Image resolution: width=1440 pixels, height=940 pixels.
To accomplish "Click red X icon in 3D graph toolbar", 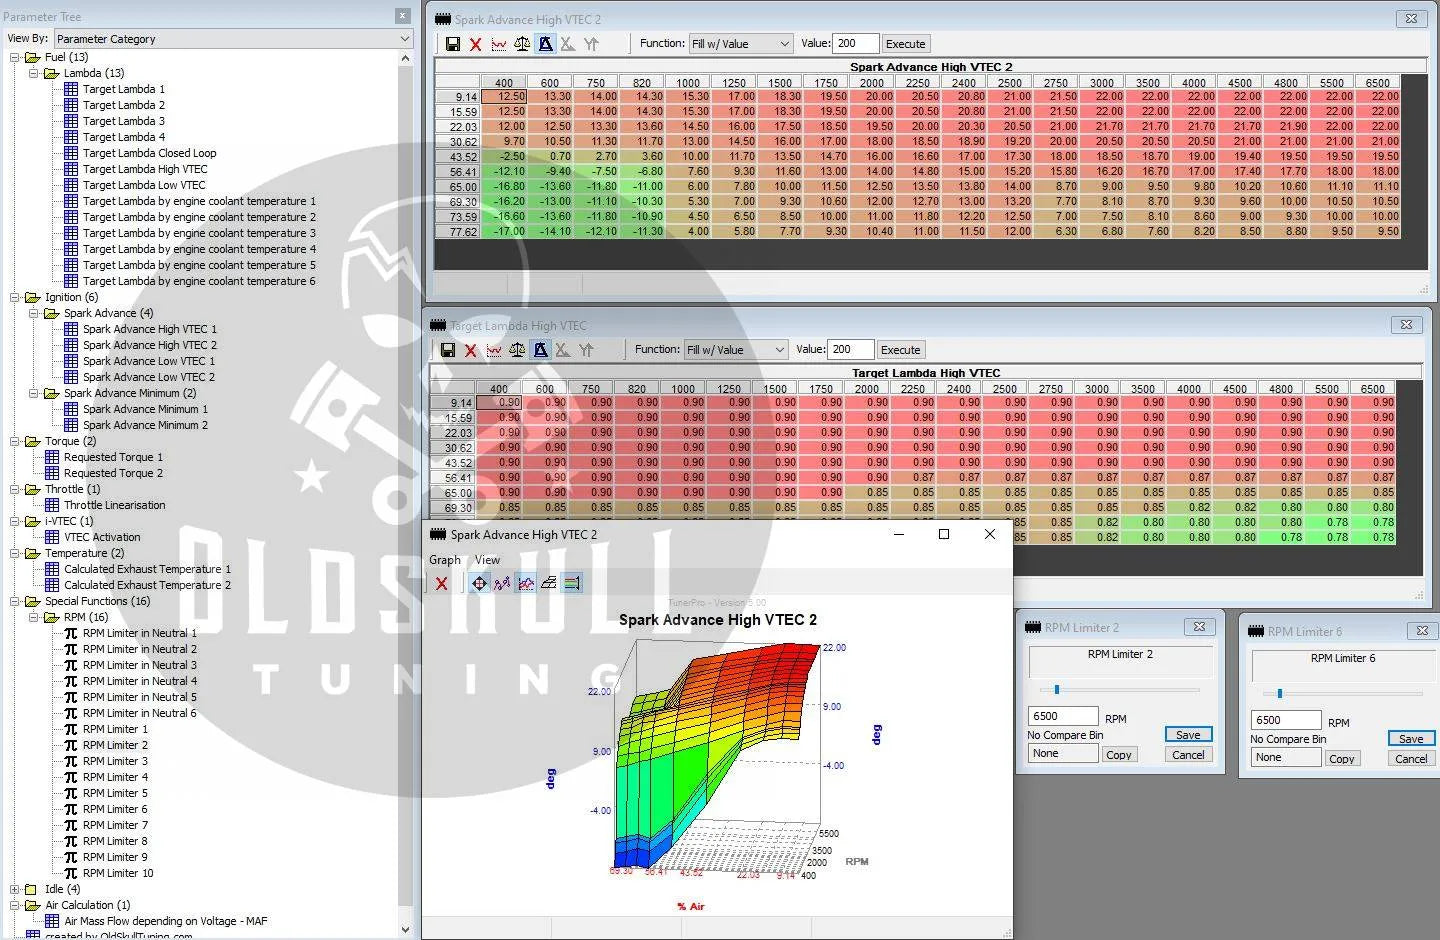I will (441, 584).
